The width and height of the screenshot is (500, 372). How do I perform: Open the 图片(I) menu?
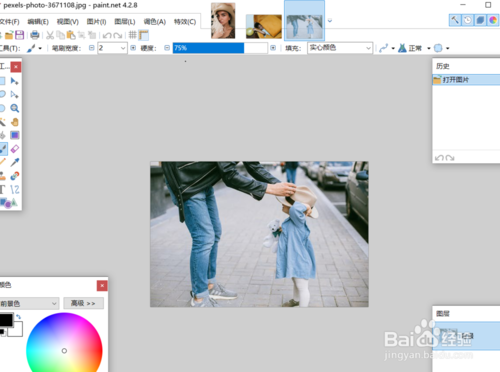tap(96, 22)
